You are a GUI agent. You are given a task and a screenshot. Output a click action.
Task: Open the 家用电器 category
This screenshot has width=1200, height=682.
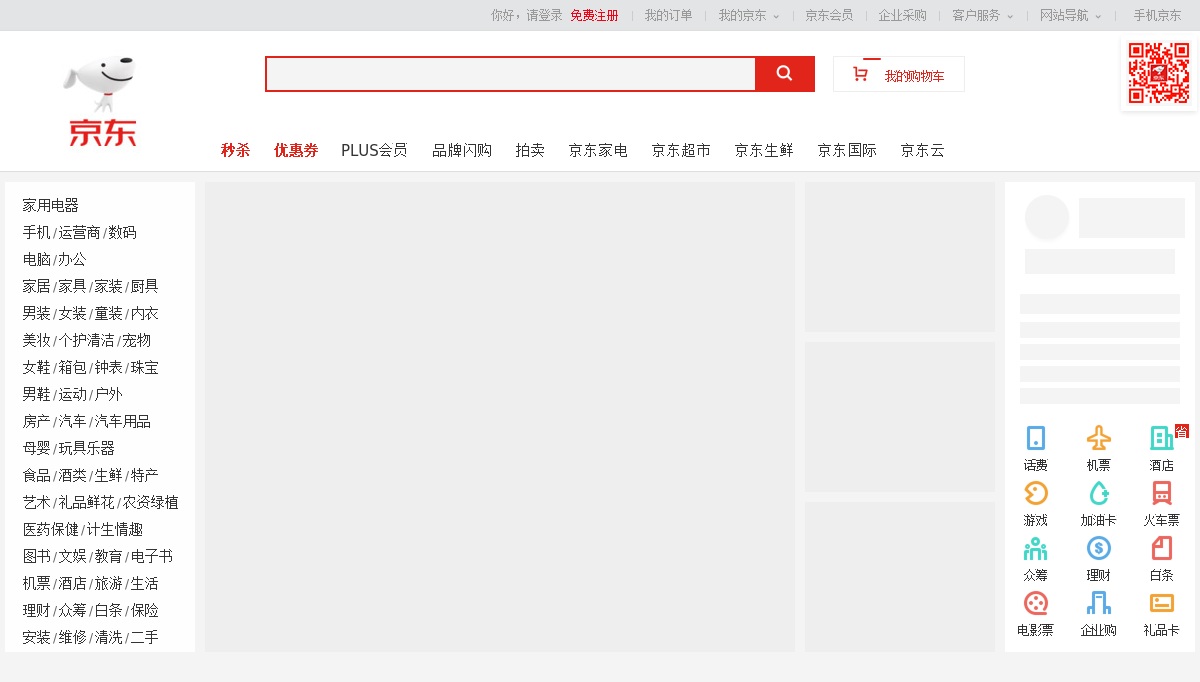51,205
